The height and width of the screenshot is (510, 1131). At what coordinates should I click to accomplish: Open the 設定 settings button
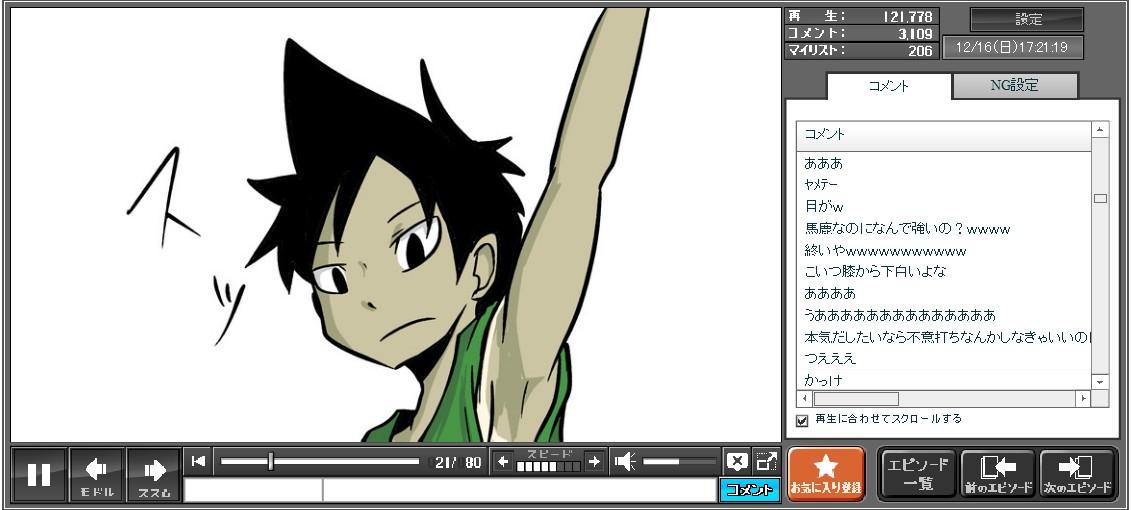(x=1027, y=19)
